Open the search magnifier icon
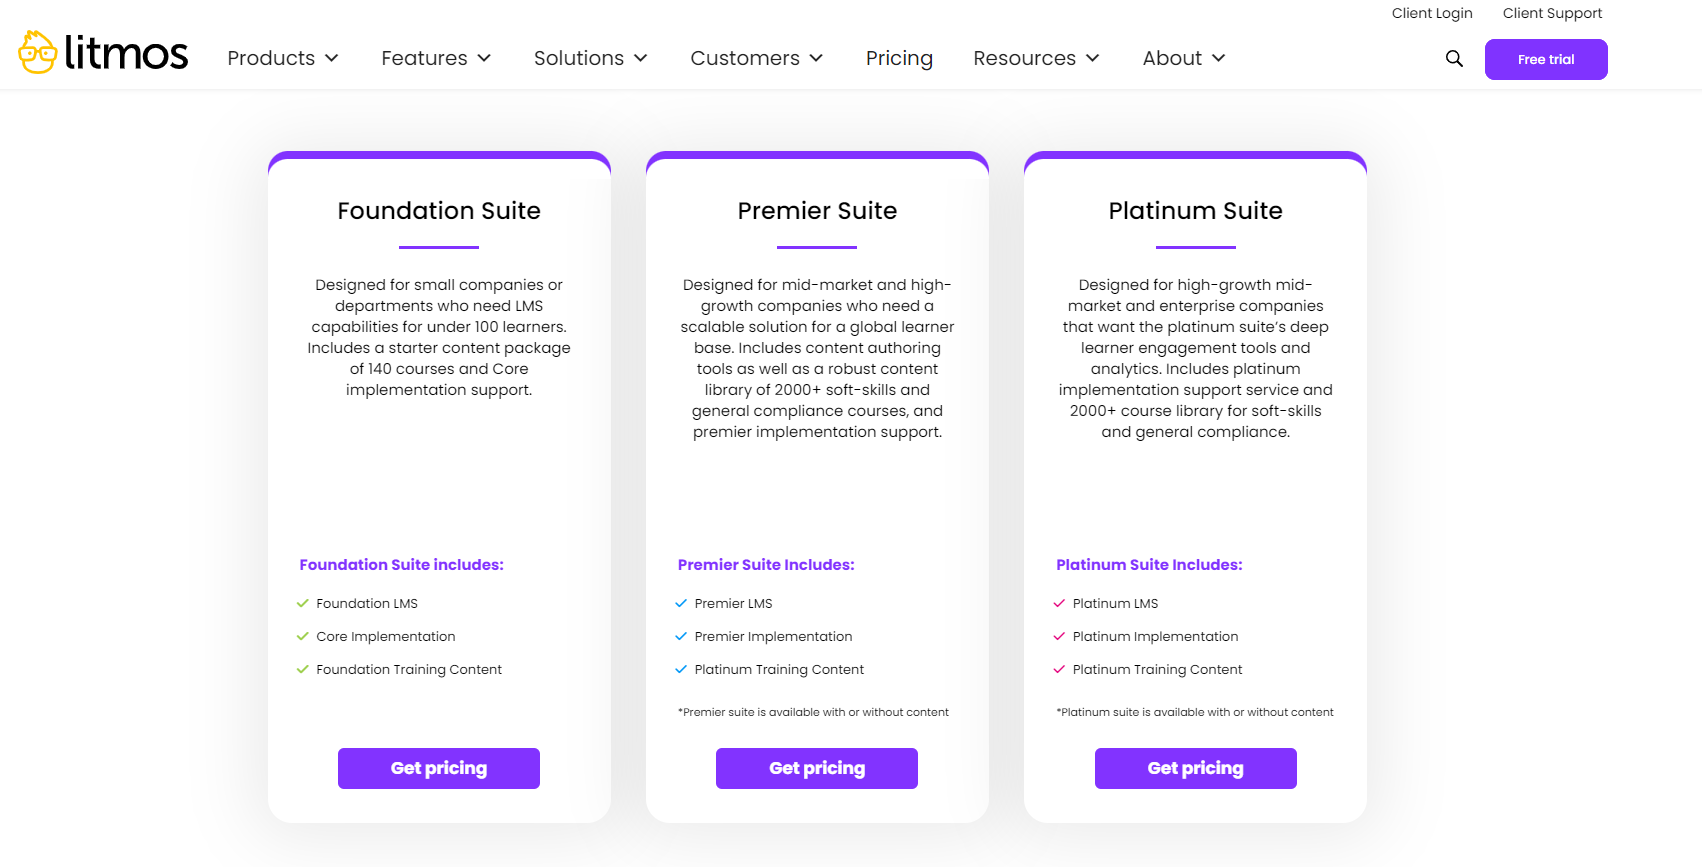This screenshot has width=1702, height=867. tap(1454, 59)
